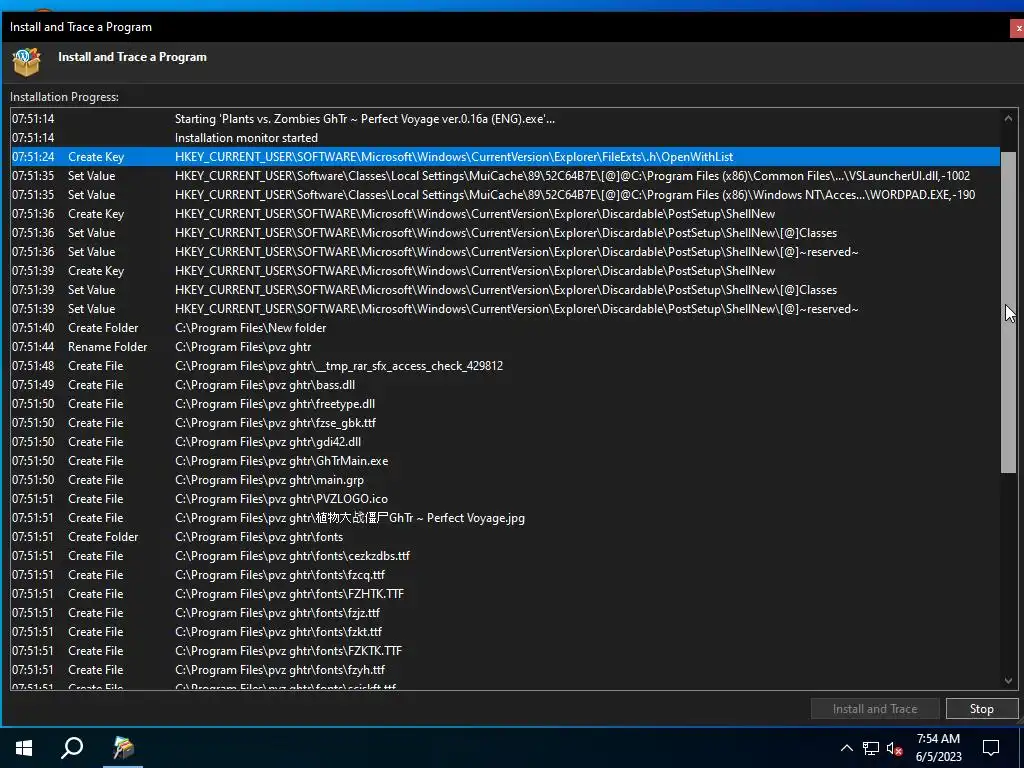Select the fzse_gbk.ttf Create File row

tap(505, 423)
